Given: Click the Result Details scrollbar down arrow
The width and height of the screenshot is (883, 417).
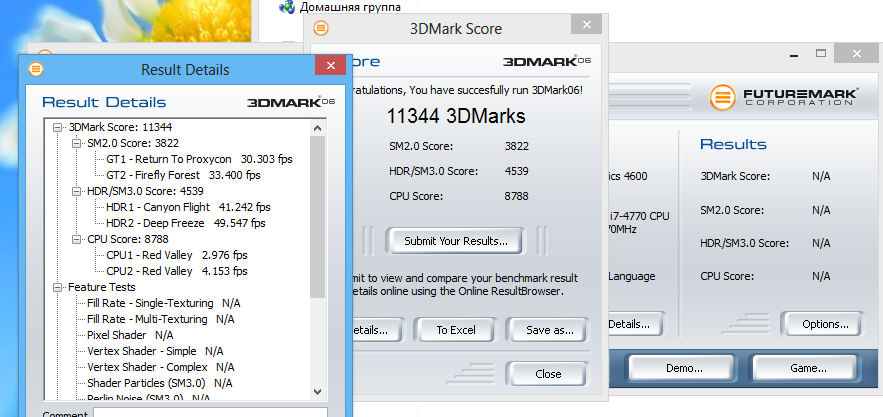Looking at the screenshot, I should click(x=318, y=391).
